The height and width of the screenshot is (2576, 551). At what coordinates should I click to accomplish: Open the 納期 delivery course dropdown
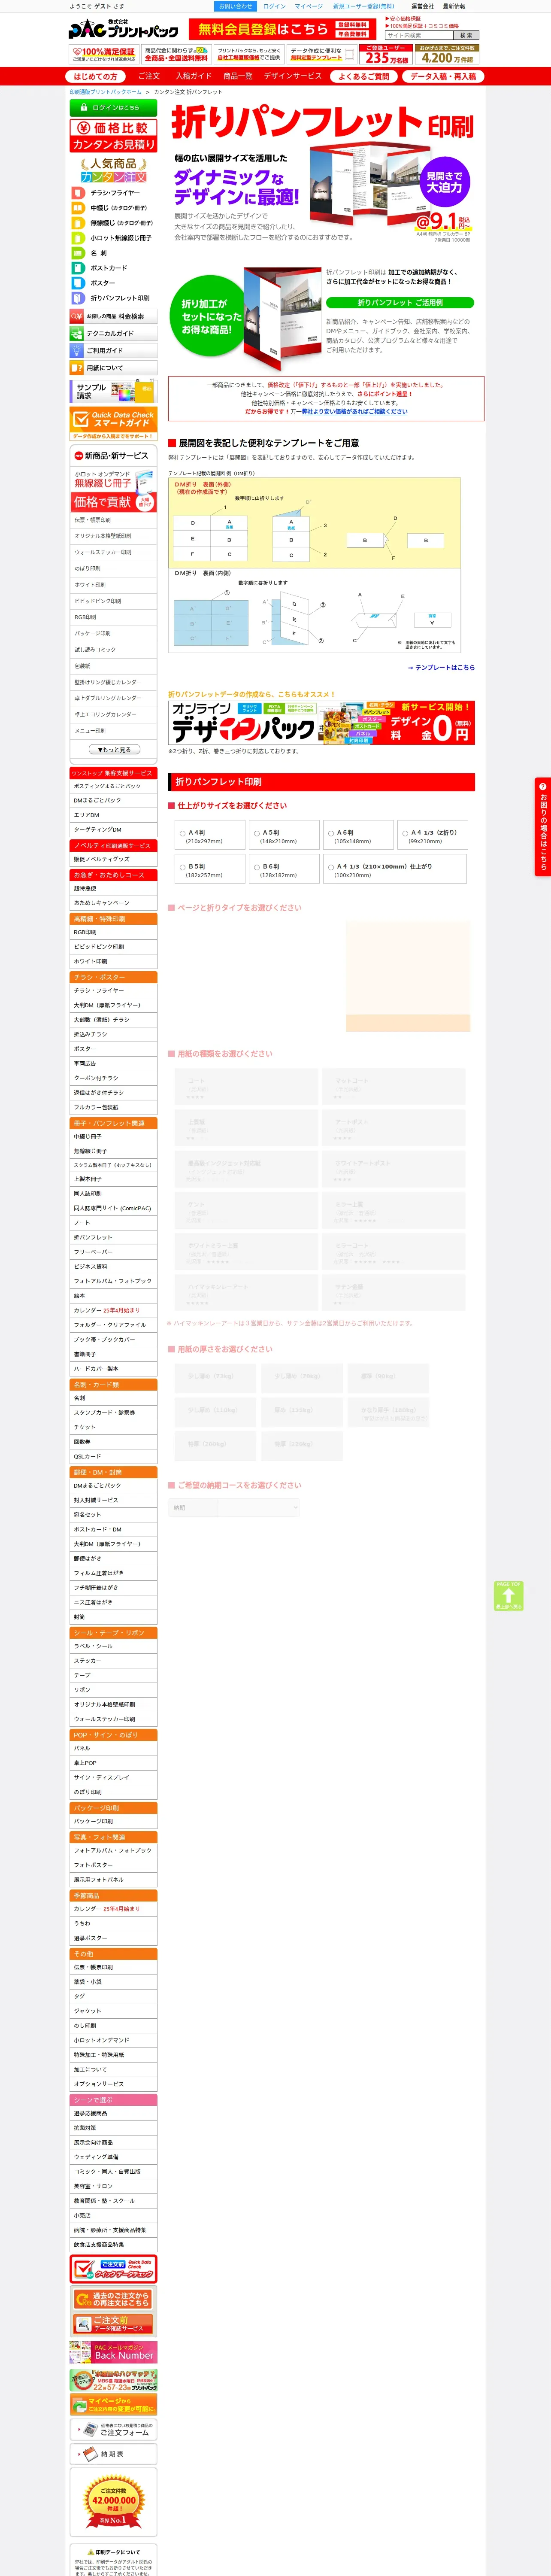coord(258,1507)
